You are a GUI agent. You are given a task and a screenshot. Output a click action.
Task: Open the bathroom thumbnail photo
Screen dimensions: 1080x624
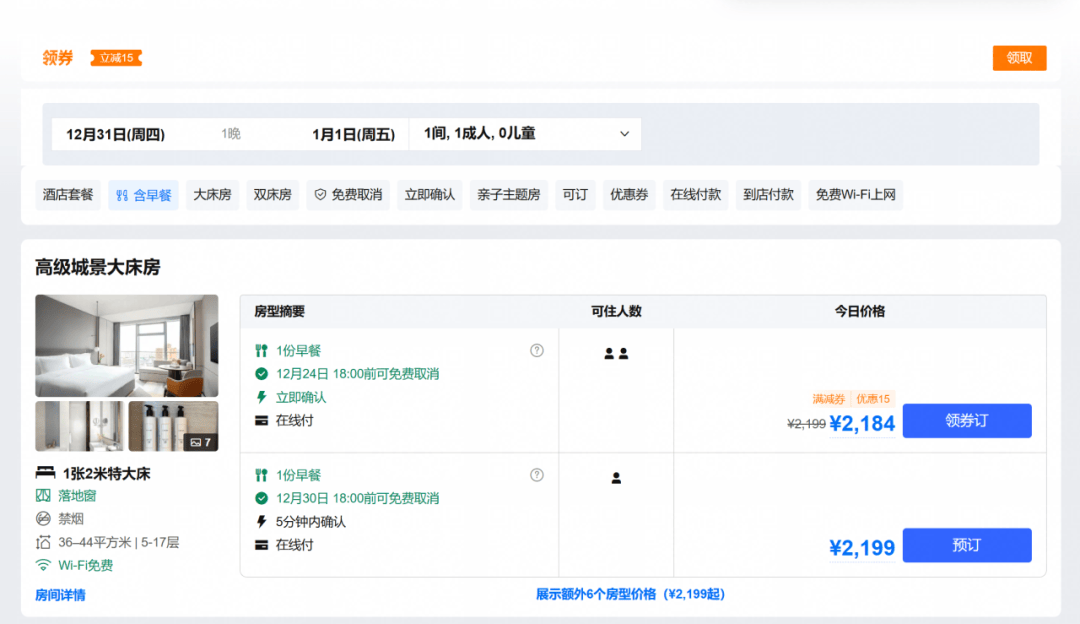pos(79,426)
